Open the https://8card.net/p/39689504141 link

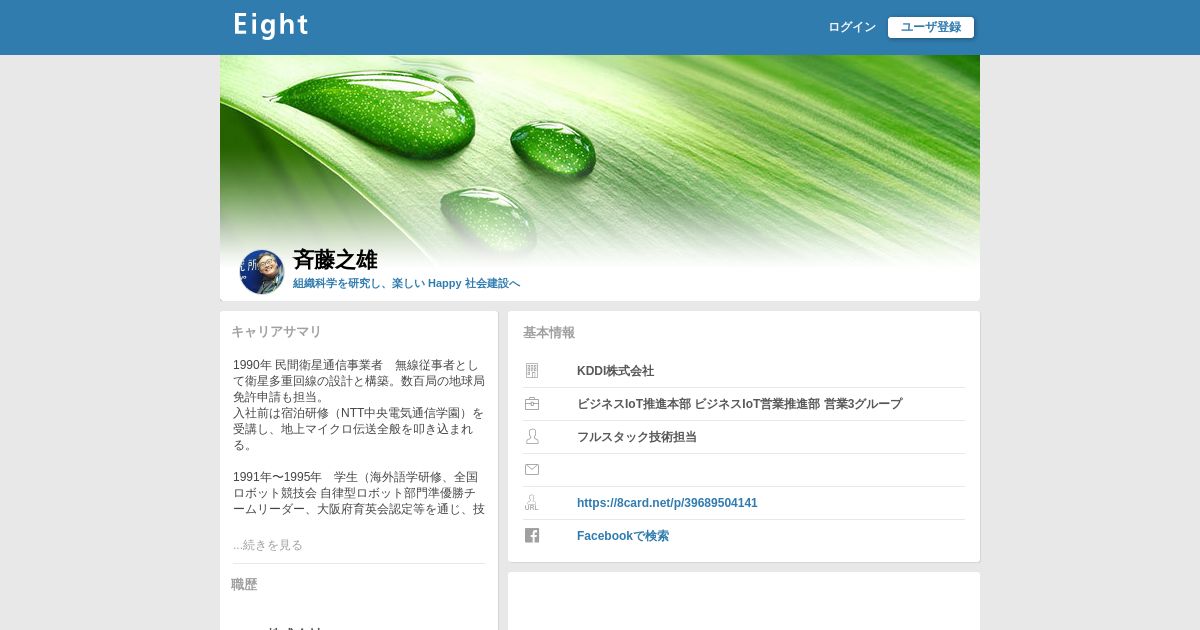667,503
